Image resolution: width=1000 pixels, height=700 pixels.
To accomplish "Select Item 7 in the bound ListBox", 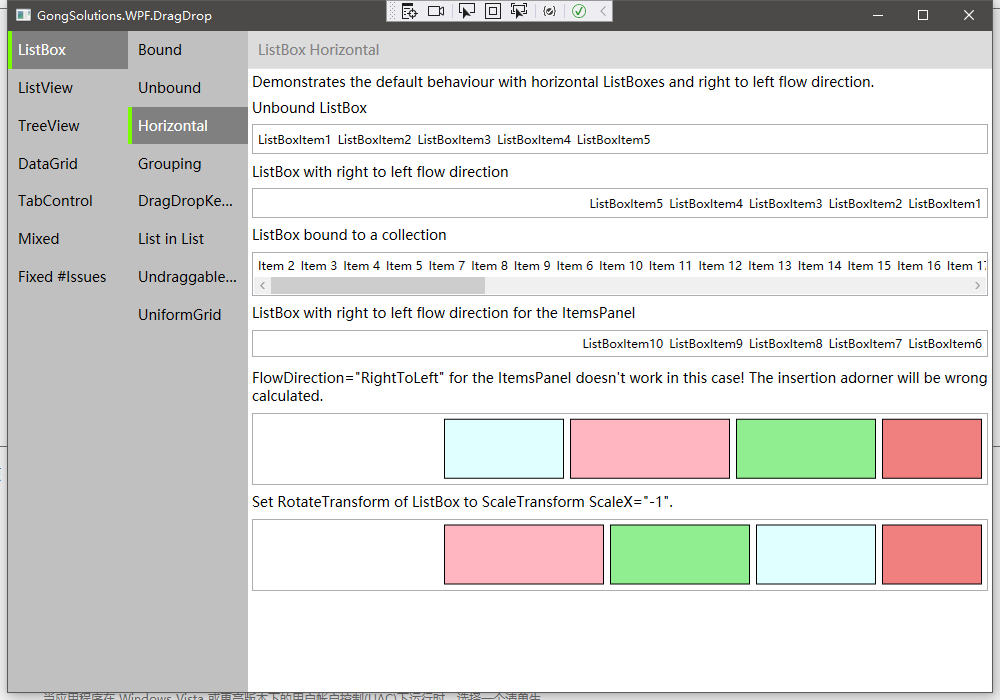I will click(446, 266).
